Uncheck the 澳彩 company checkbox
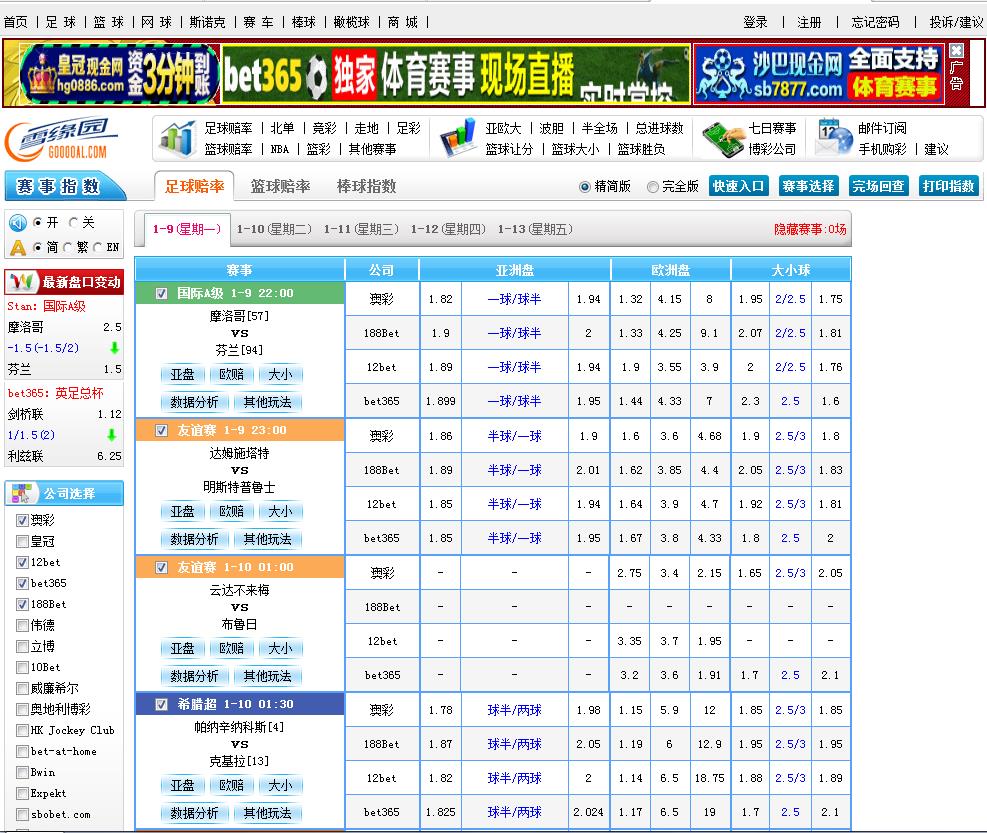987x833 pixels. pyautogui.click(x=22, y=520)
